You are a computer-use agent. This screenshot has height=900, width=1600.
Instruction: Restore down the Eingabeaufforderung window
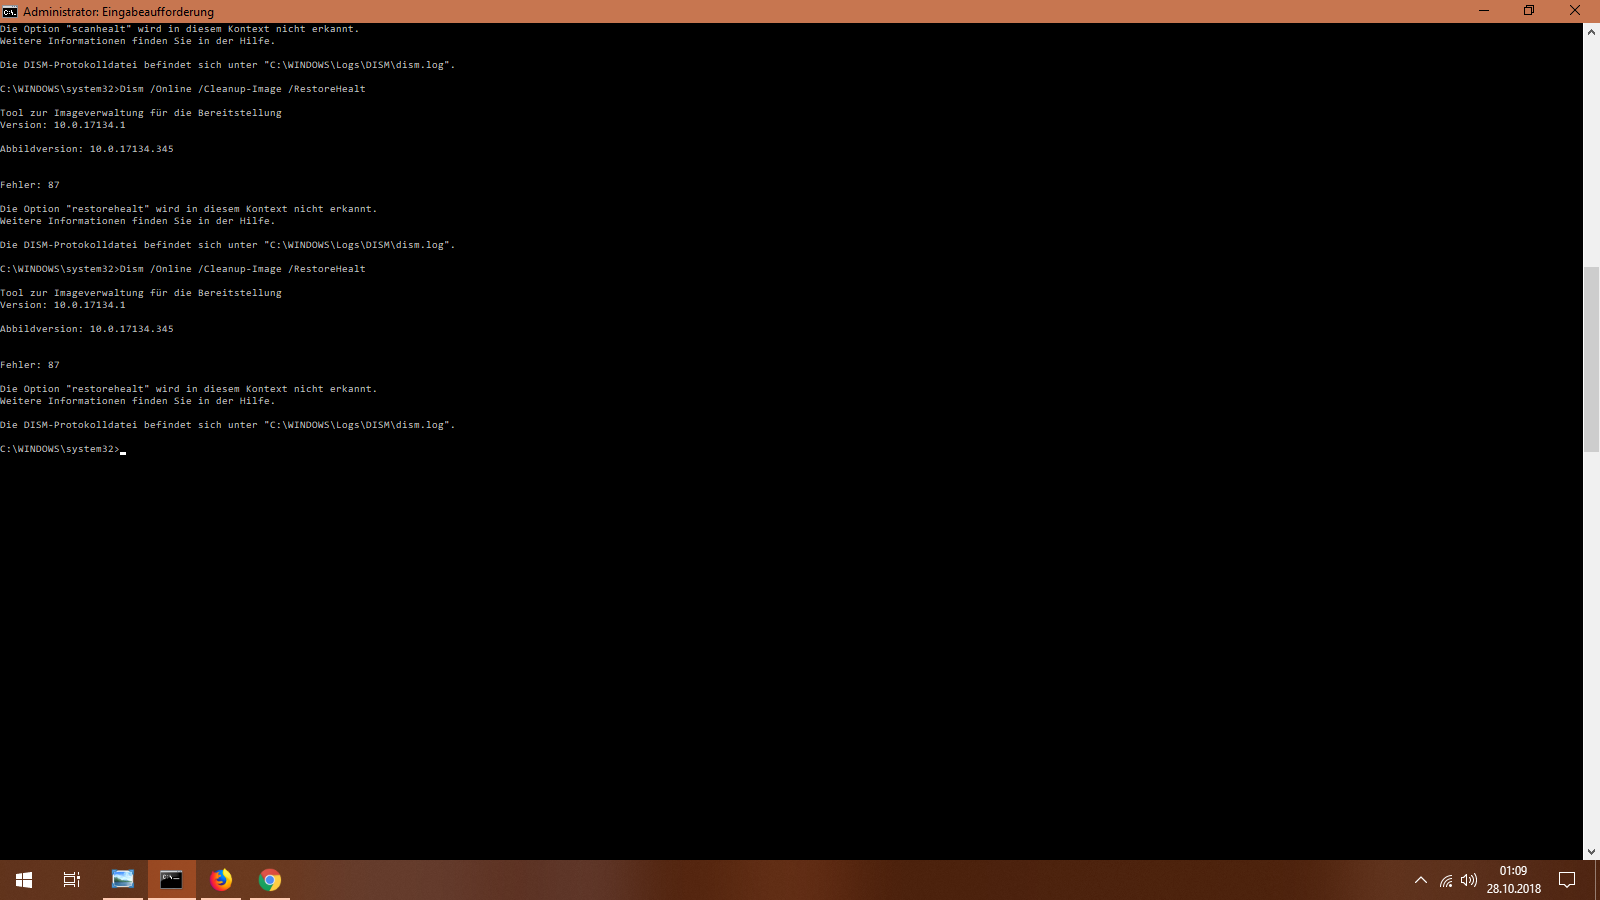point(1529,11)
